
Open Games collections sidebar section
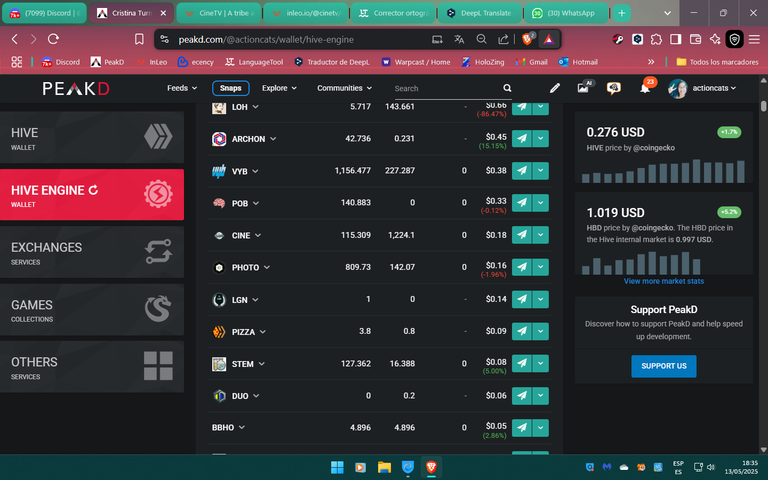[92, 310]
